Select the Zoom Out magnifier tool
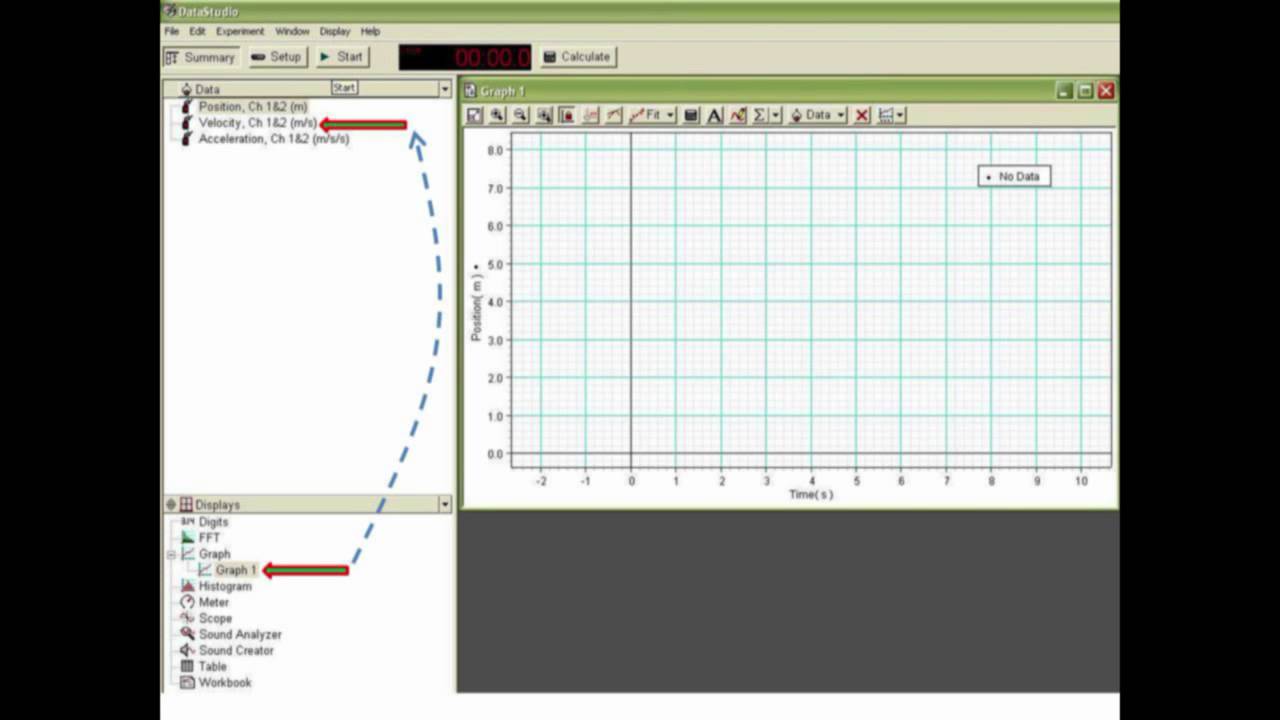The width and height of the screenshot is (1280, 720). (x=520, y=115)
